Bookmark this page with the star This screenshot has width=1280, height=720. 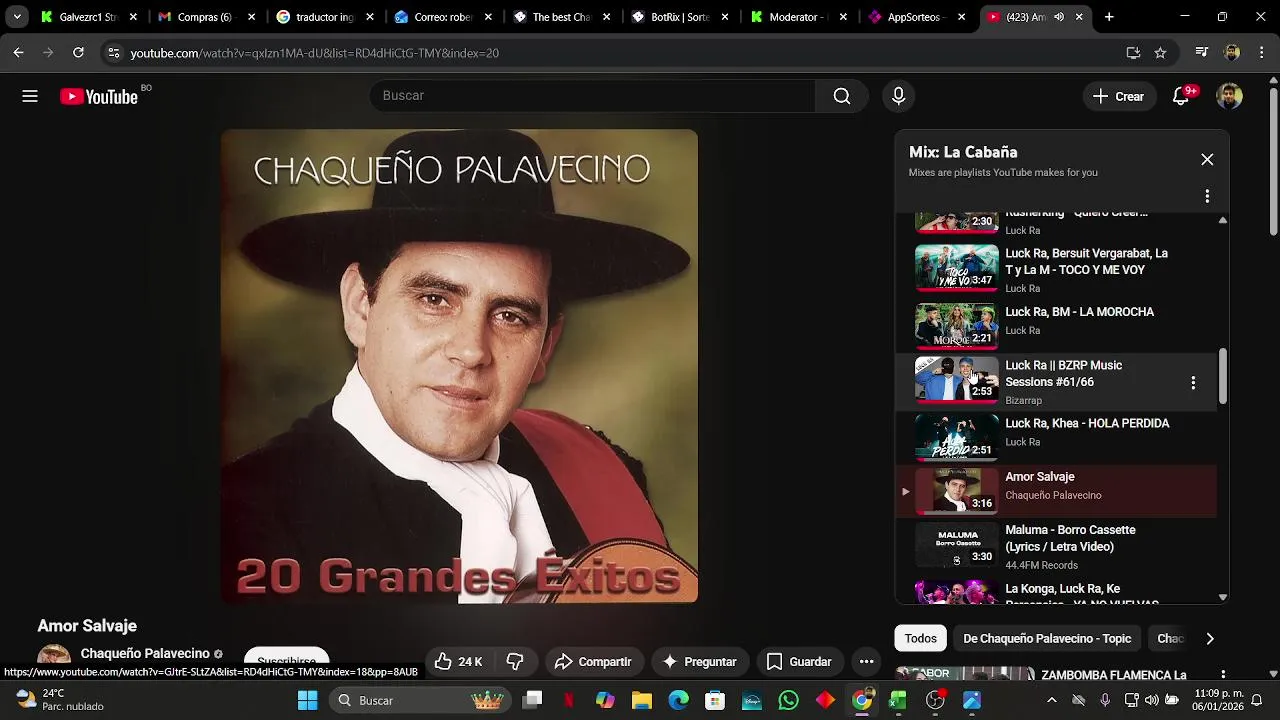[1160, 53]
